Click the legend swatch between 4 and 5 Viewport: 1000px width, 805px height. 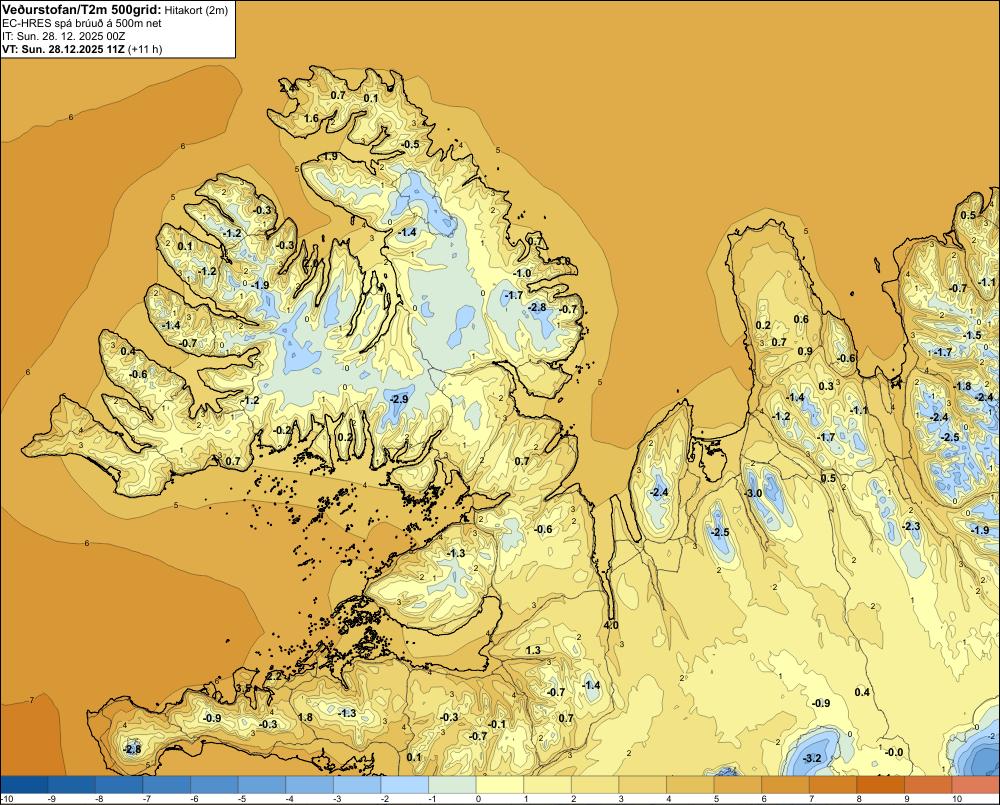coord(691,784)
